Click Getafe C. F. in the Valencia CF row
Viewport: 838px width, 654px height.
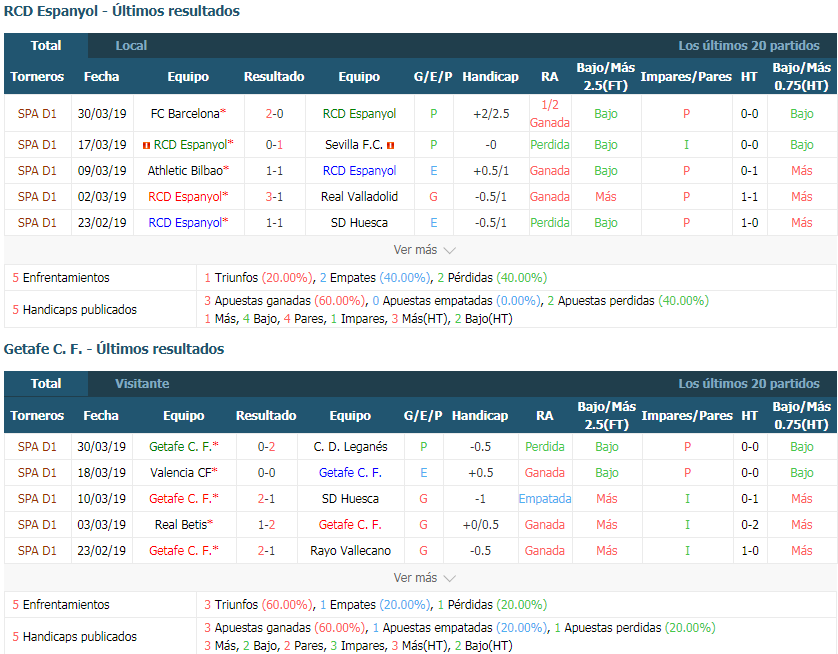click(x=350, y=473)
